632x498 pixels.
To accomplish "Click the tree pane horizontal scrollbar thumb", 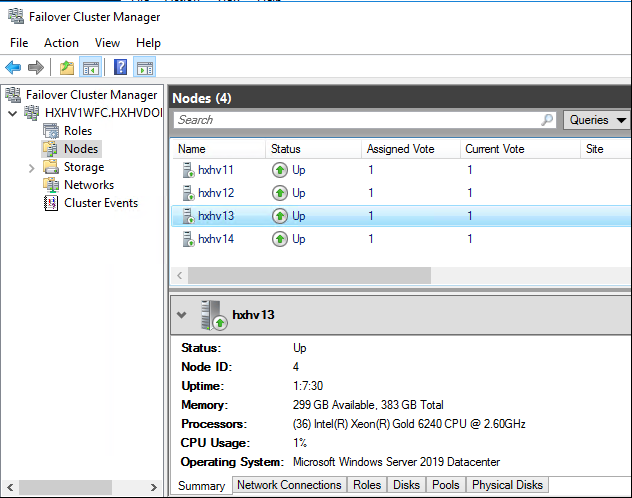I will [x=65, y=487].
